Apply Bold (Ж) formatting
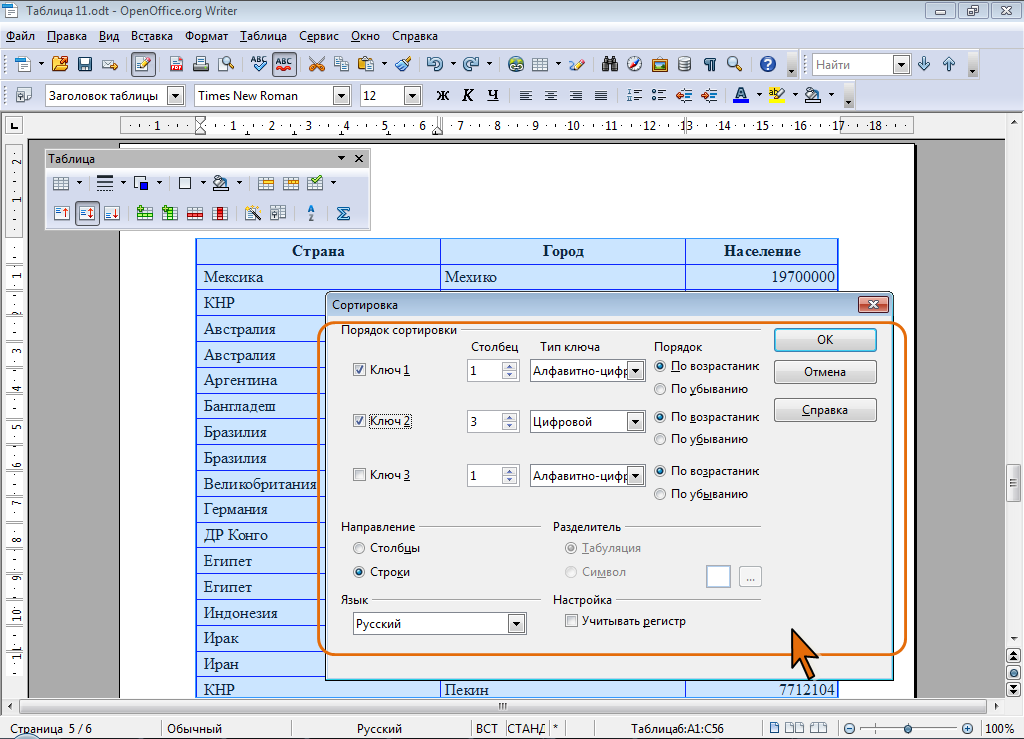 click(443, 95)
